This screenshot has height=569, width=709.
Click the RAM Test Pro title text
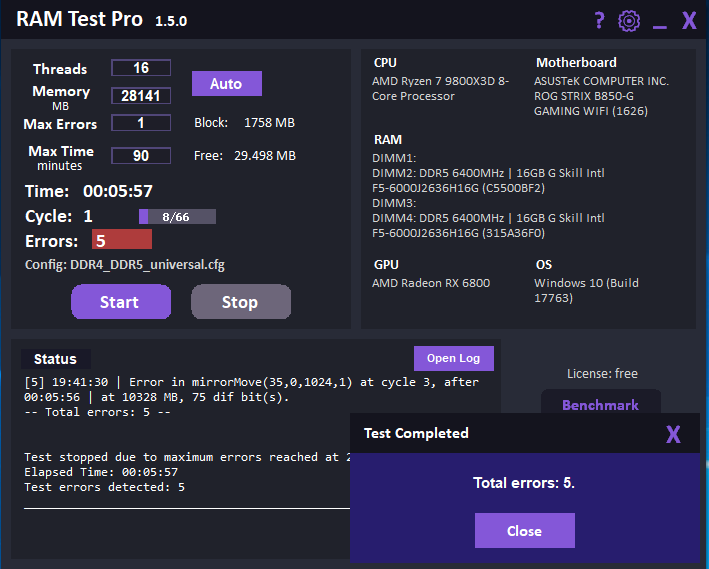pos(80,19)
